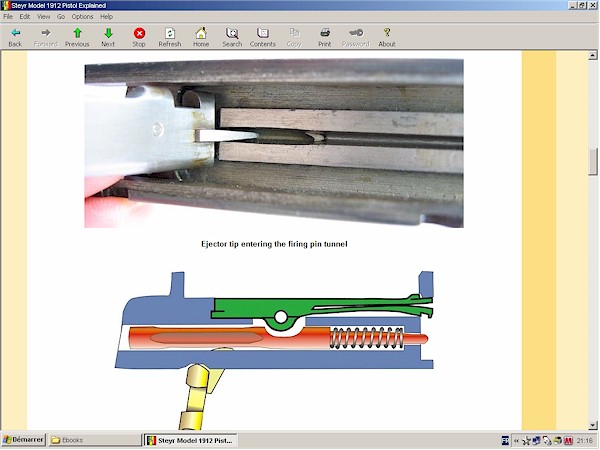Screen dimensions: 600x450
Task: Show the Contents panel
Action: pos(262,38)
